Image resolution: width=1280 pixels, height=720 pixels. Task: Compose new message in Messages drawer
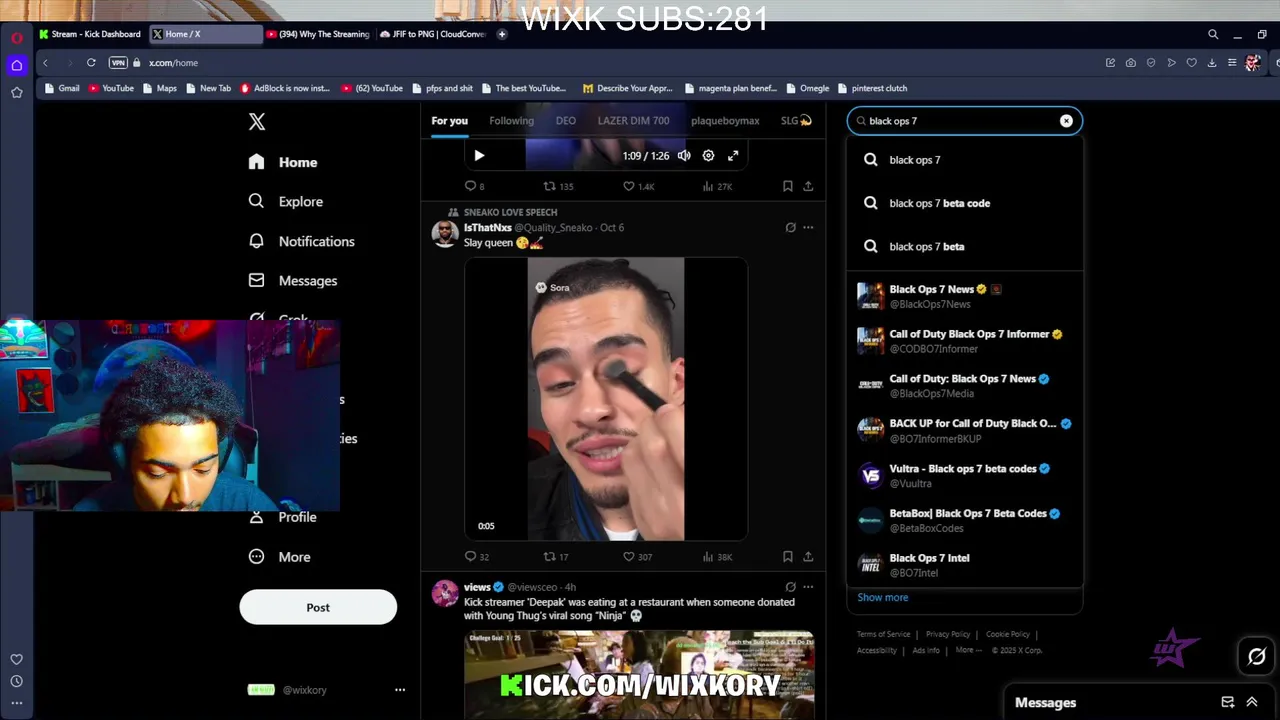1227,702
